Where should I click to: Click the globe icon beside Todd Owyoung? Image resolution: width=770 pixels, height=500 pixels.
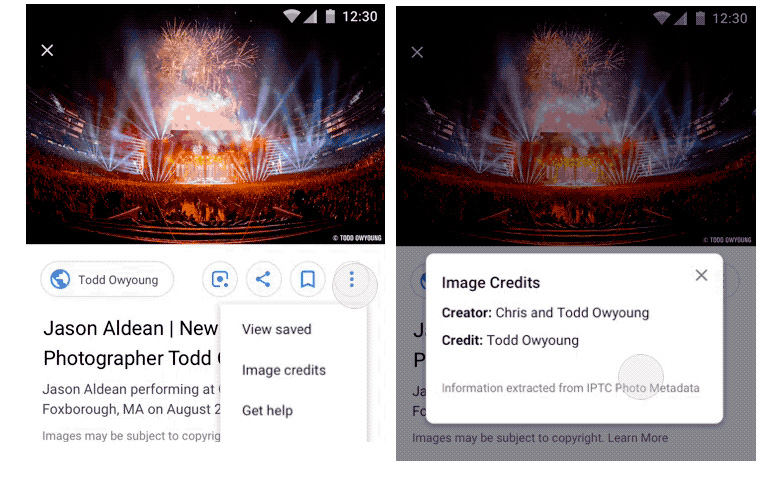60,280
